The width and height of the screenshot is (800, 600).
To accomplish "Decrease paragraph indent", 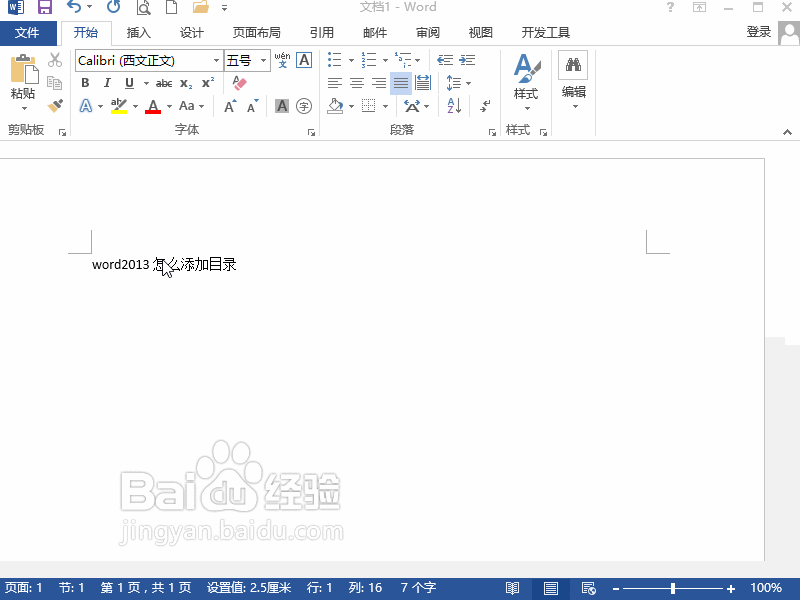I will tap(445, 60).
